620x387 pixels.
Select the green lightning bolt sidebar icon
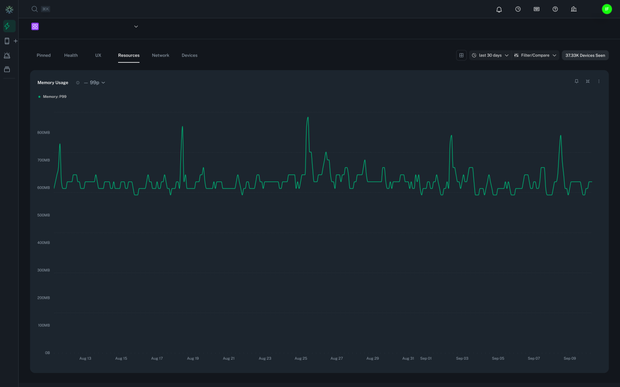click(8, 26)
